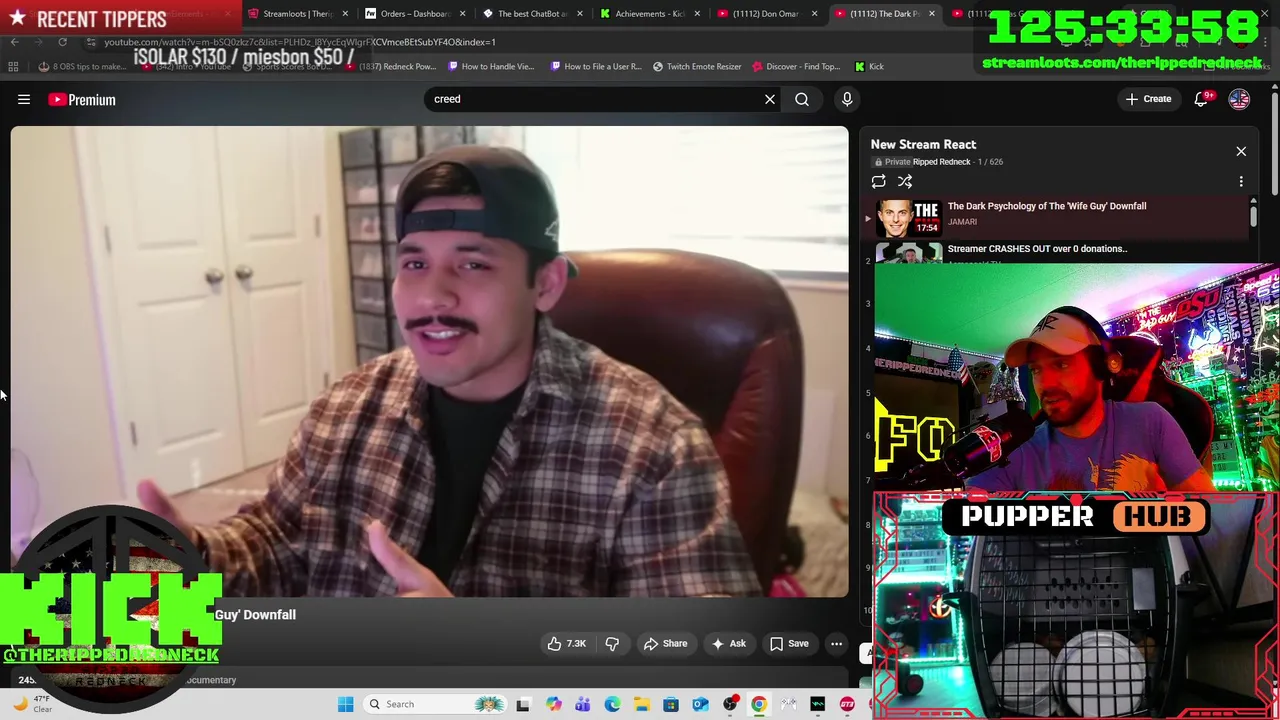This screenshot has width=1280, height=720.
Task: Close the New Stream React playlist panel
Action: click(1241, 151)
